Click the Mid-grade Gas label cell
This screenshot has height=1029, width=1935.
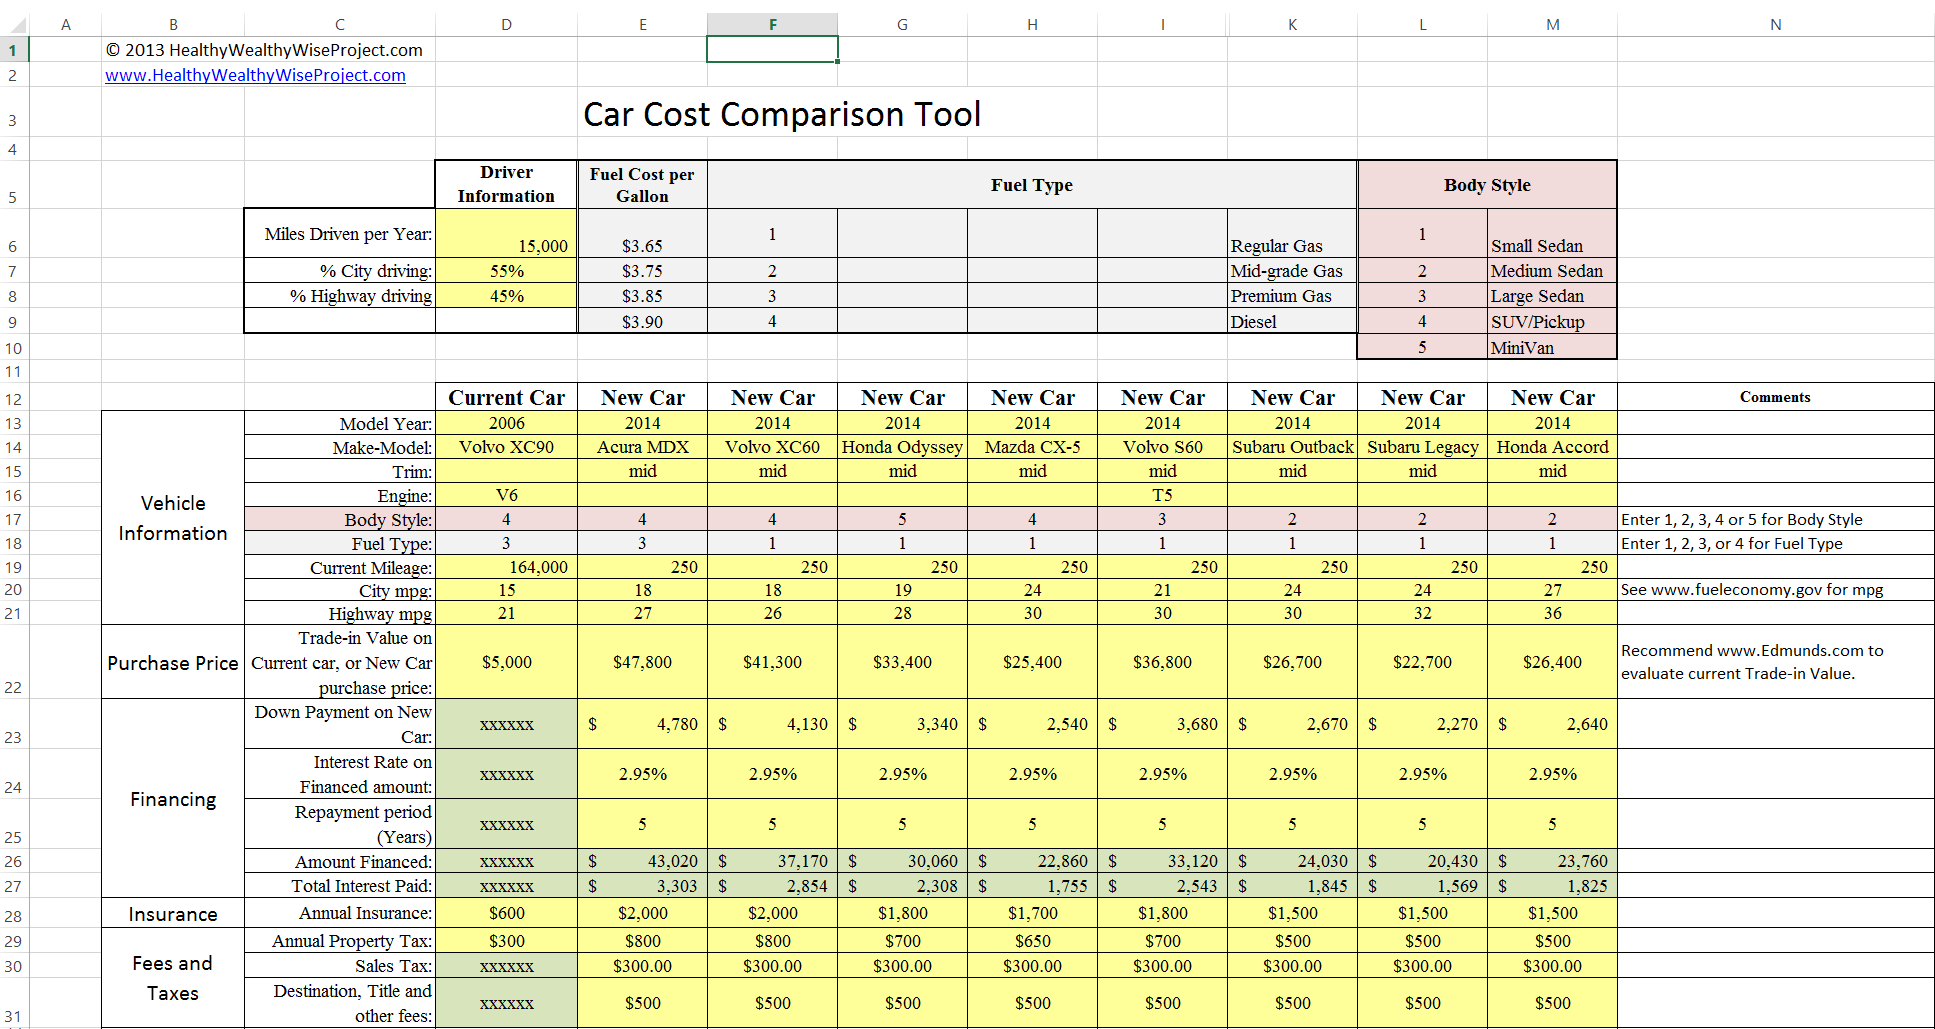tap(1291, 270)
